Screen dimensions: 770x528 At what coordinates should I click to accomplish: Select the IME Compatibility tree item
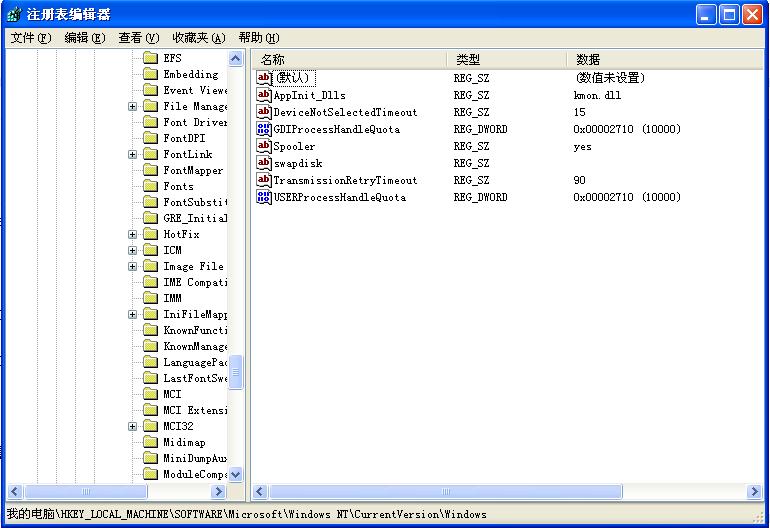195,282
